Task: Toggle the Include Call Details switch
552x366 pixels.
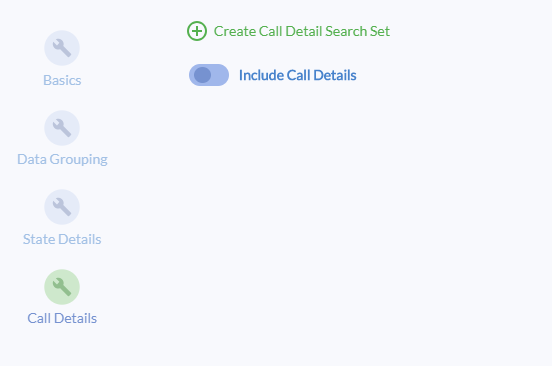Action: [209, 75]
